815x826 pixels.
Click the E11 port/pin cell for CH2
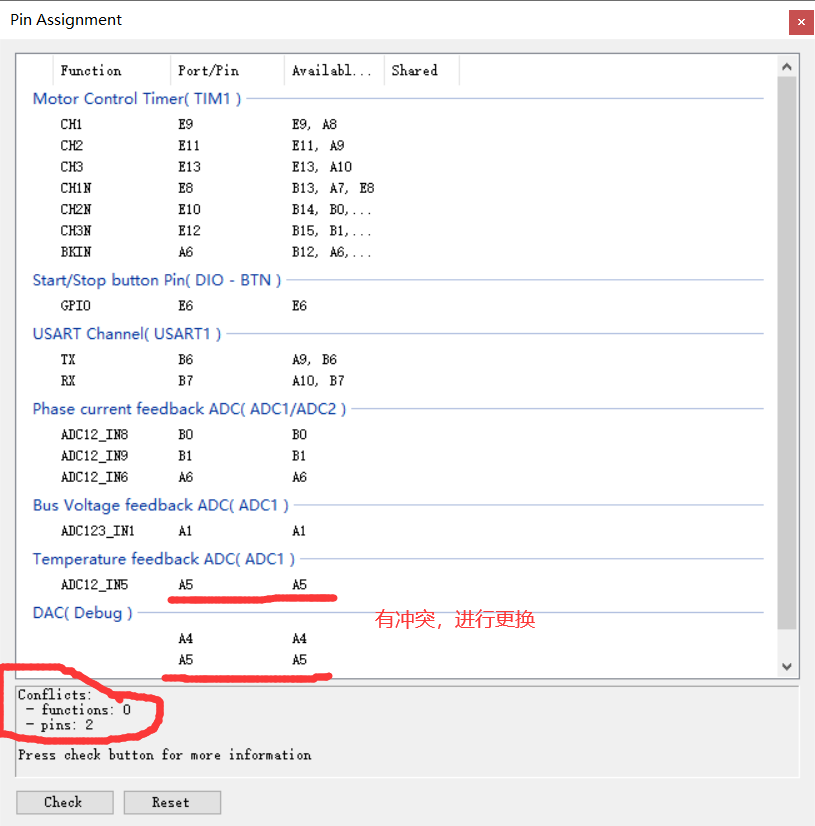coord(189,145)
